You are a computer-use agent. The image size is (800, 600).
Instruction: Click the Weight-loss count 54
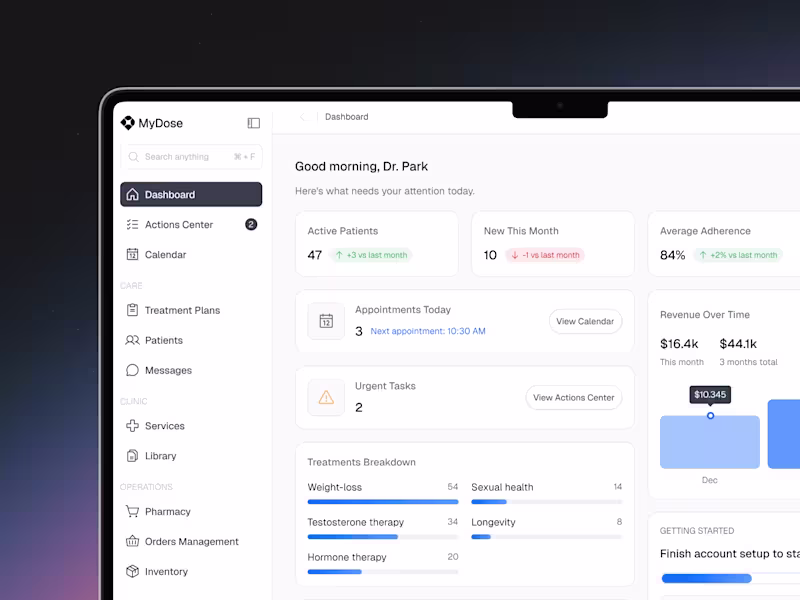click(453, 487)
